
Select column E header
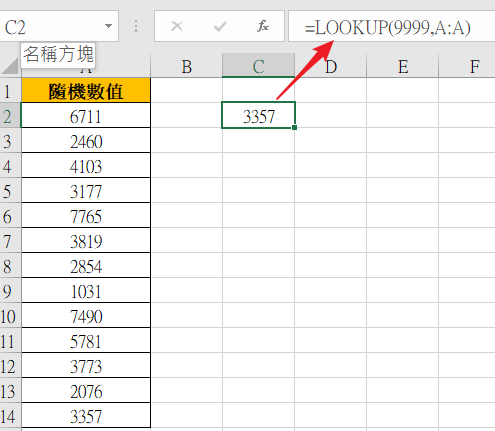(403, 66)
